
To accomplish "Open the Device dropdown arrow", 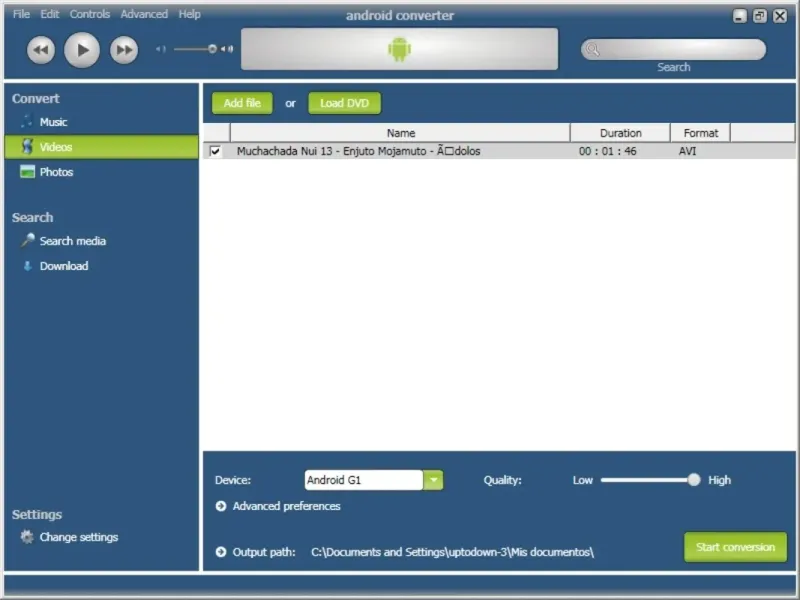I will 433,480.
